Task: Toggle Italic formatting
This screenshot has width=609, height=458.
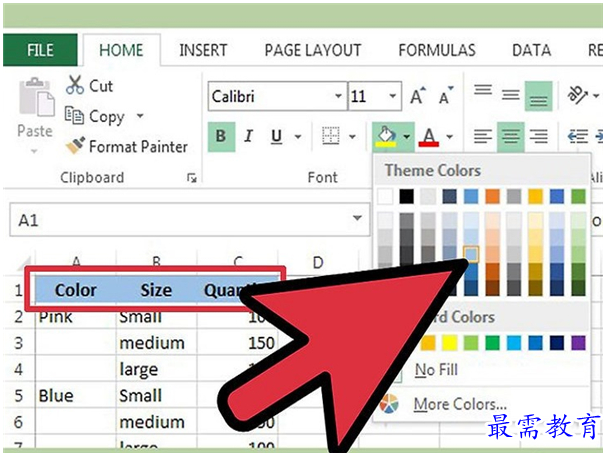Action: (249, 136)
